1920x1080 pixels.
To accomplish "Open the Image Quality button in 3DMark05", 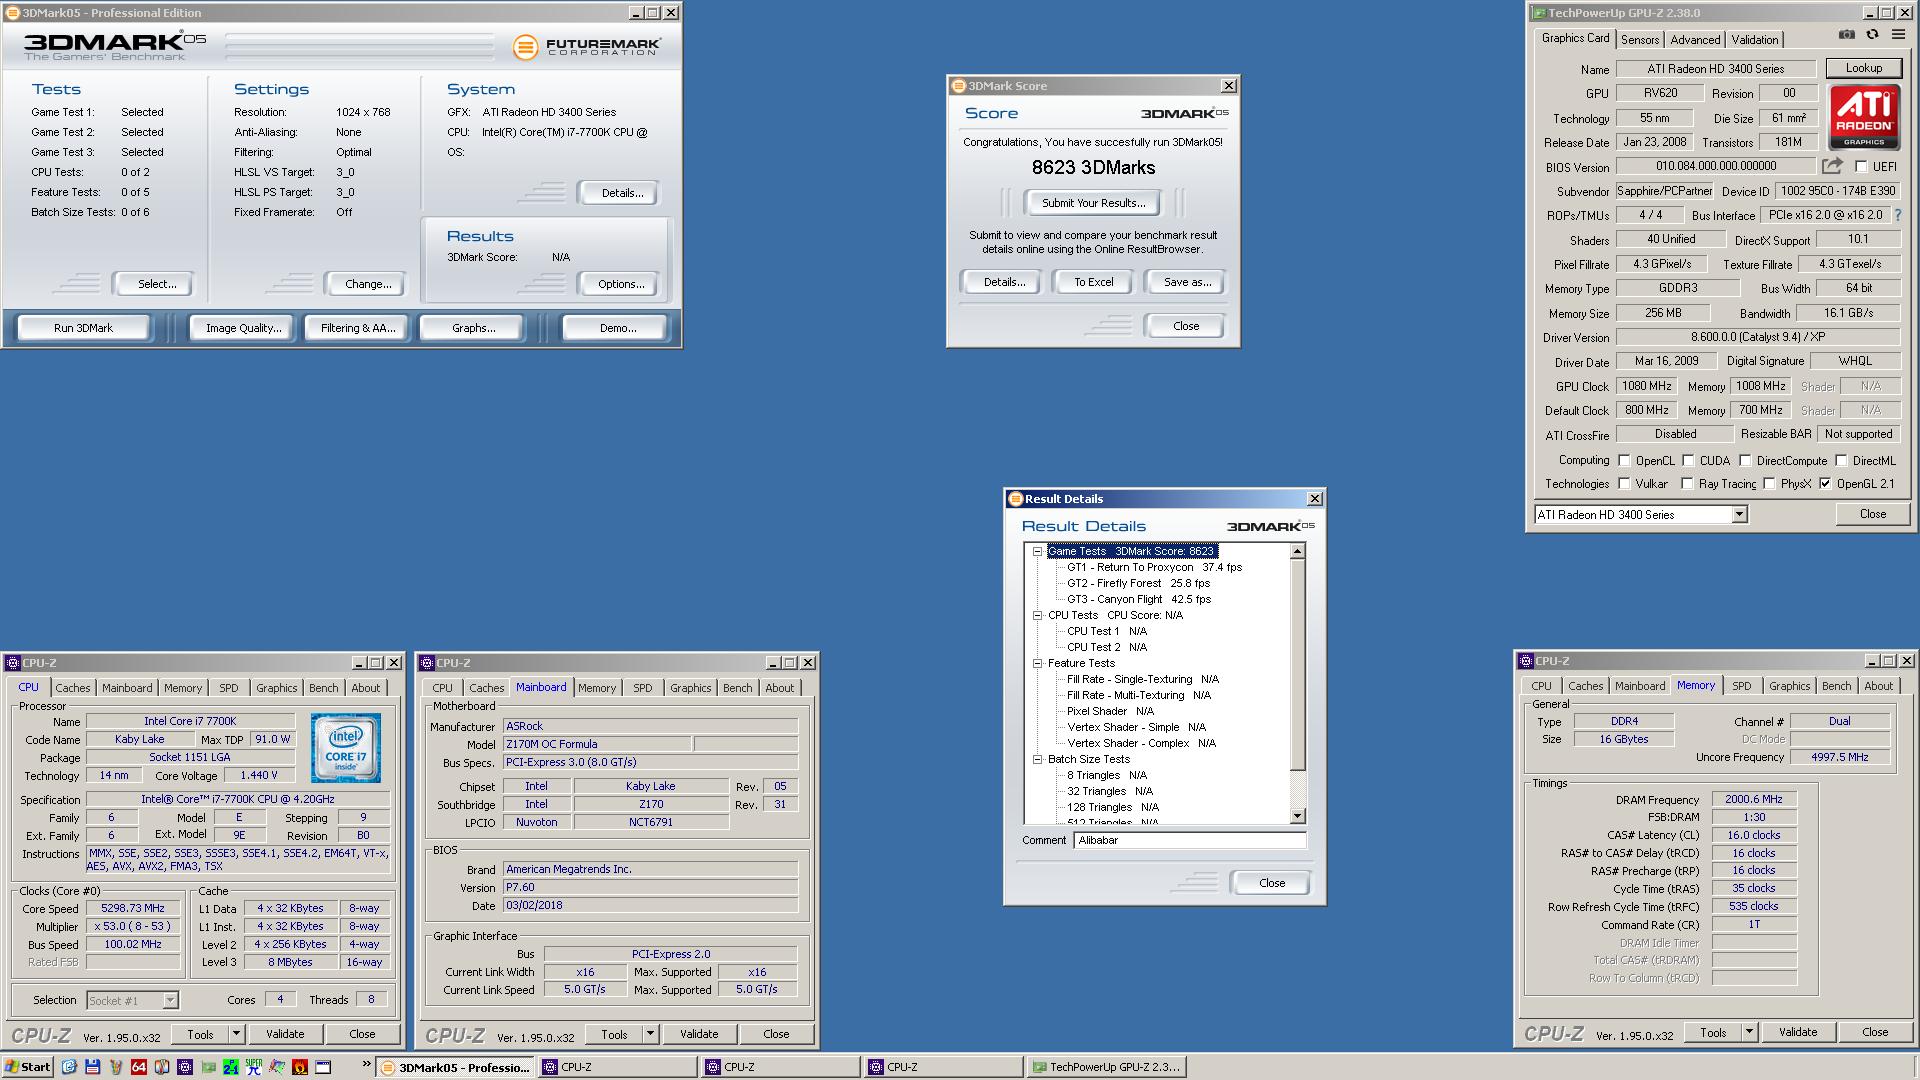I will tap(243, 328).
